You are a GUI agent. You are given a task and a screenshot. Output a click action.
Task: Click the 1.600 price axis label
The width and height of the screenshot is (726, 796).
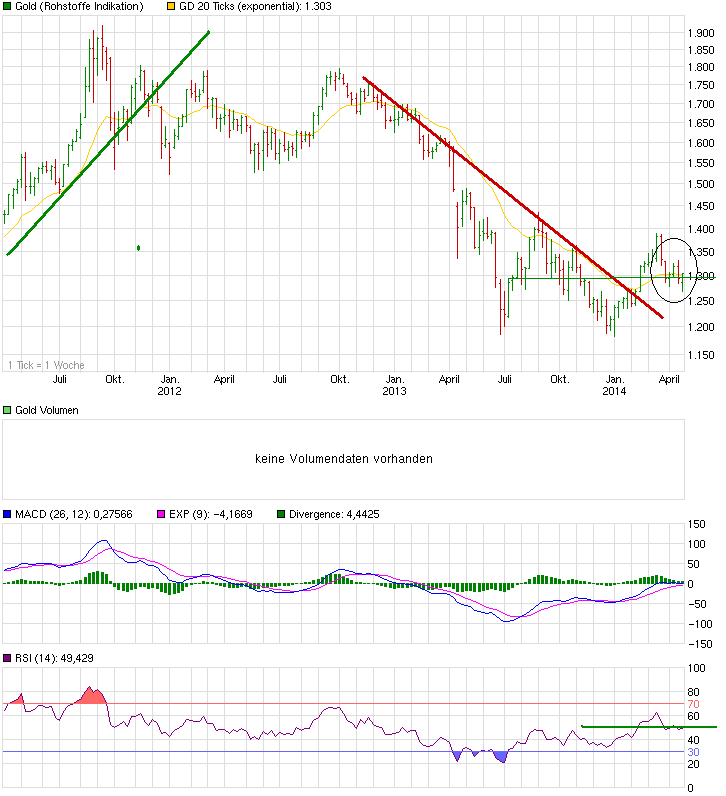pyautogui.click(x=701, y=143)
